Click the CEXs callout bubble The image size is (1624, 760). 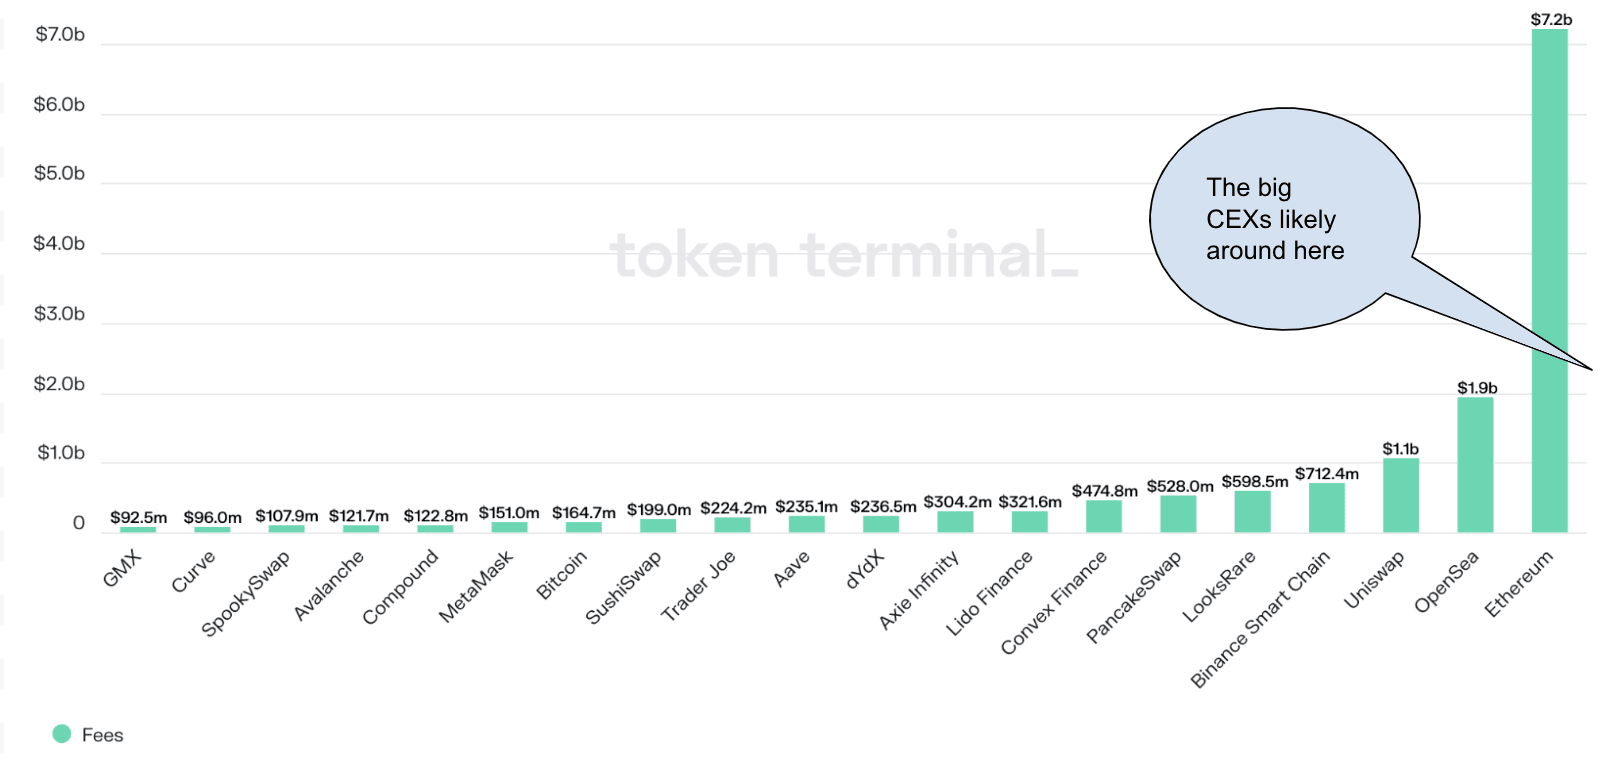pyautogui.click(x=1285, y=219)
